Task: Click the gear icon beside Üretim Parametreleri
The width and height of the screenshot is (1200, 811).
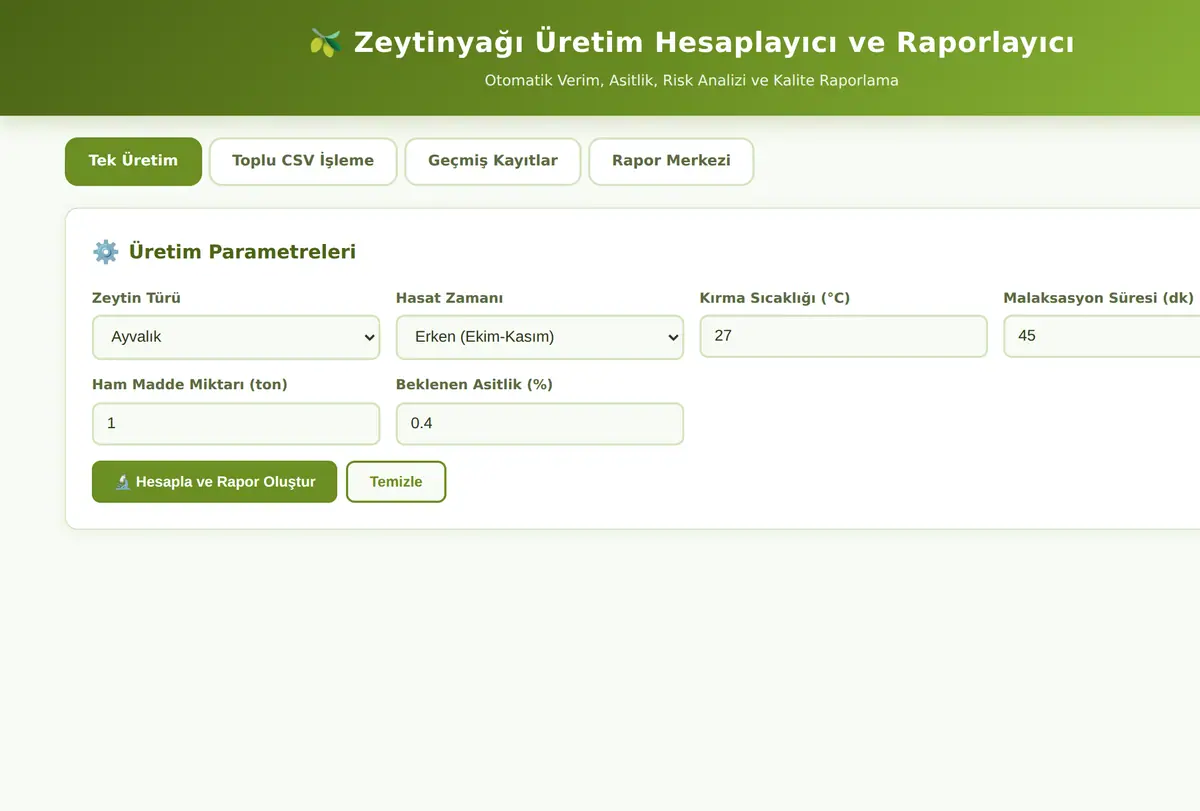Action: (x=105, y=252)
